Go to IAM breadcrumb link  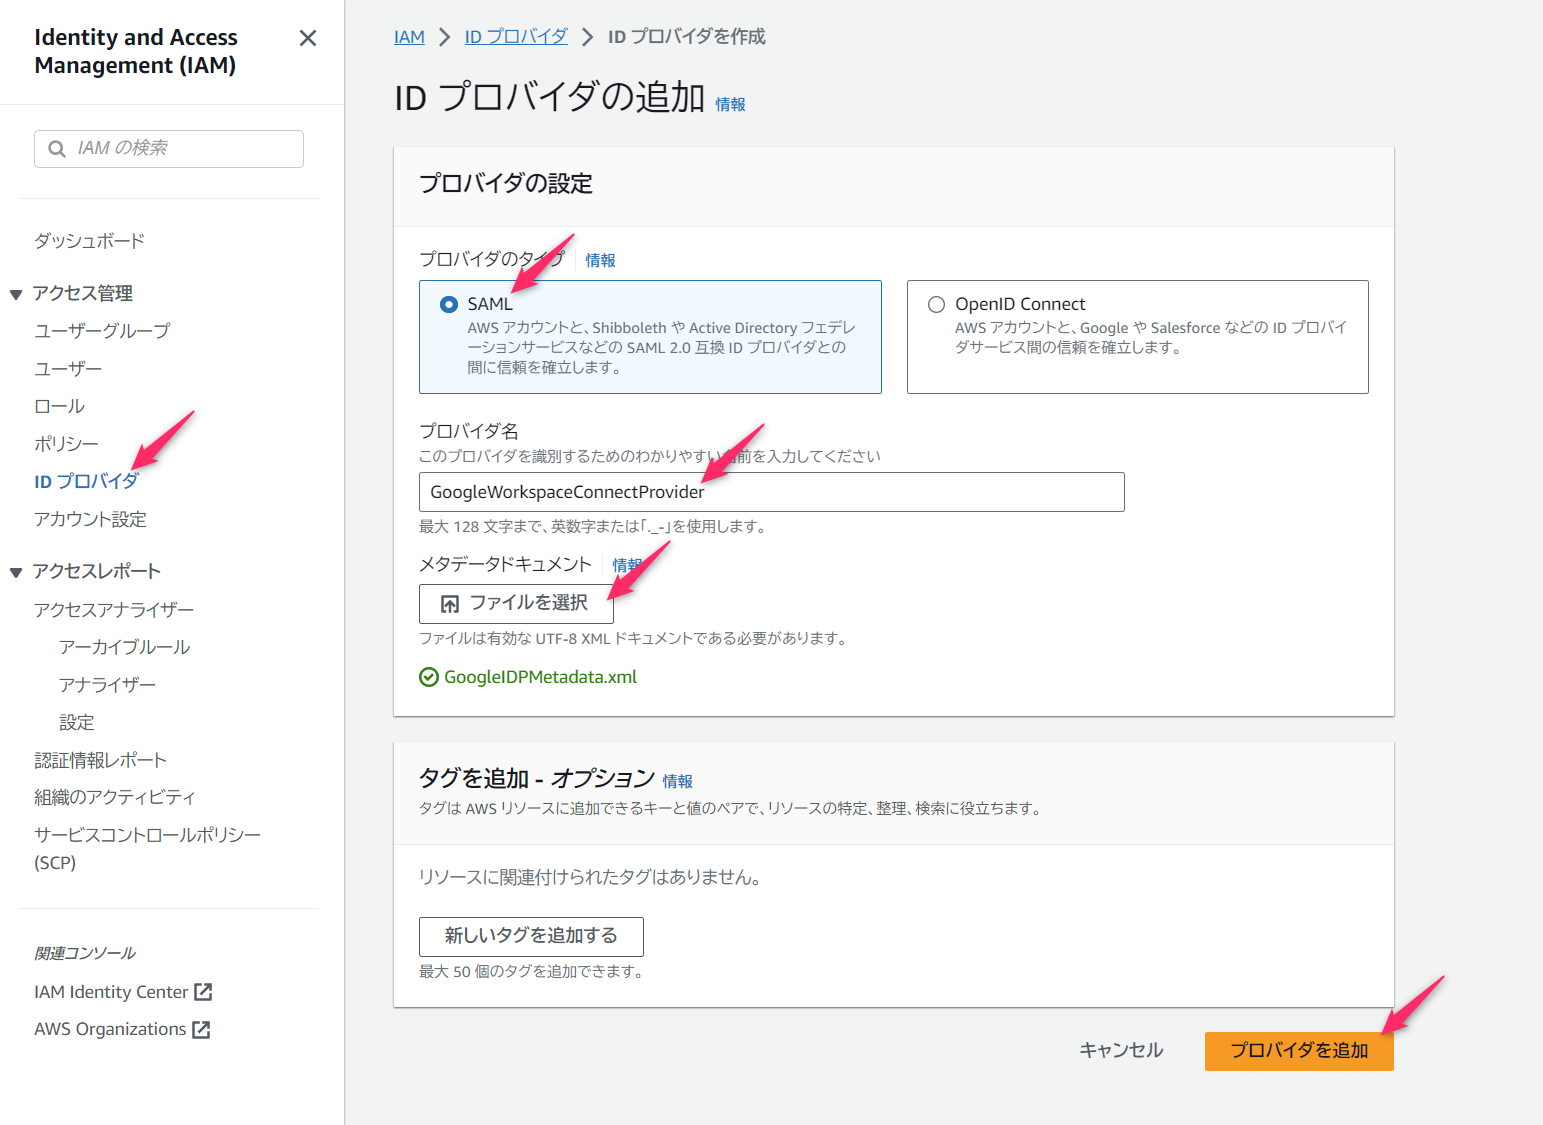409,37
